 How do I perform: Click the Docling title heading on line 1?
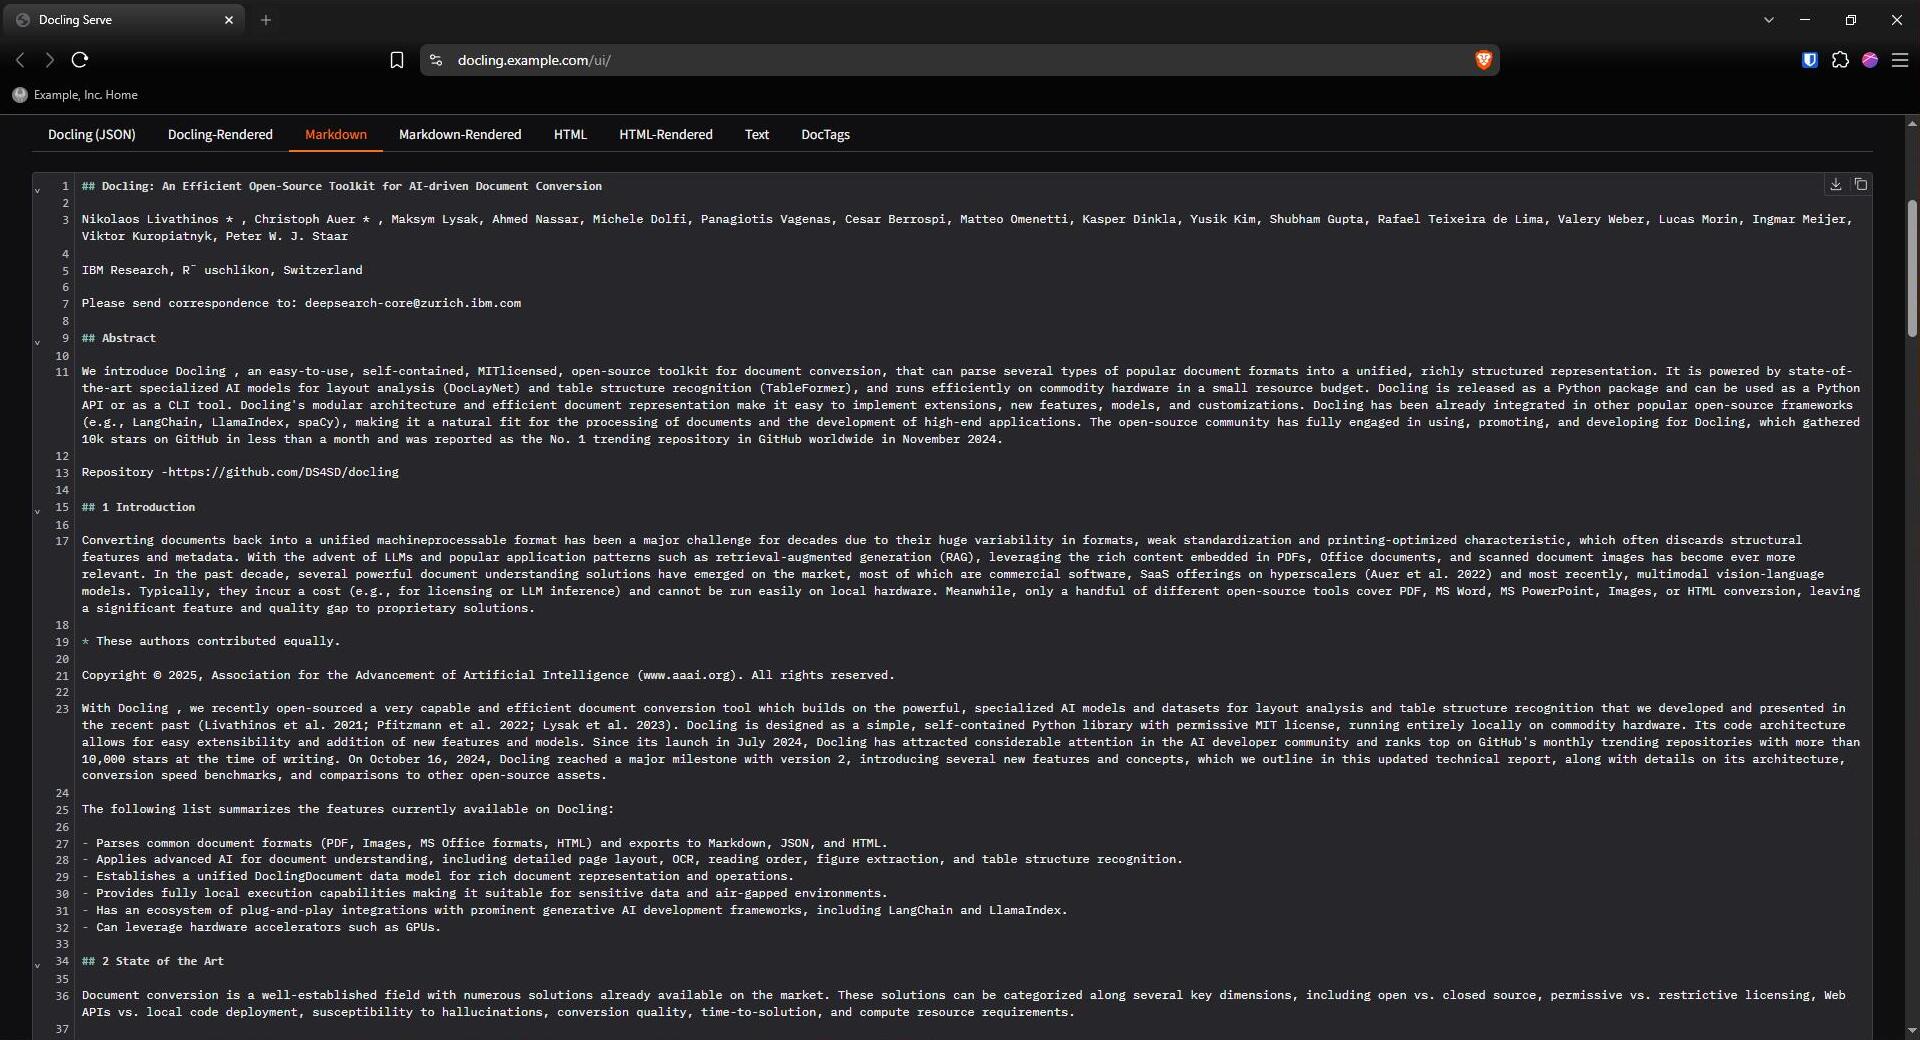click(342, 186)
